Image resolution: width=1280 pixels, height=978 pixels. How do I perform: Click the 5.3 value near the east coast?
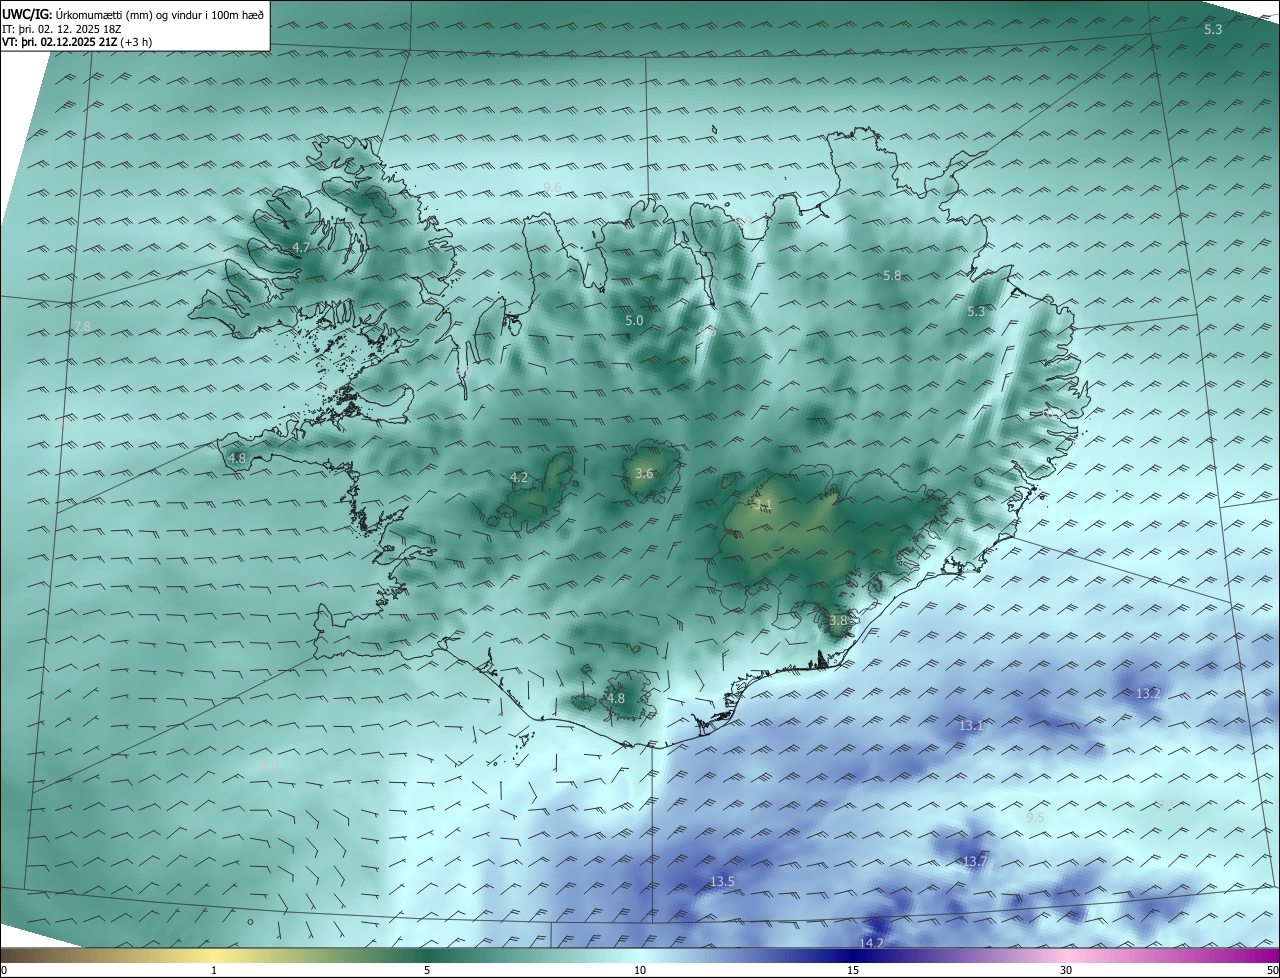click(x=976, y=311)
